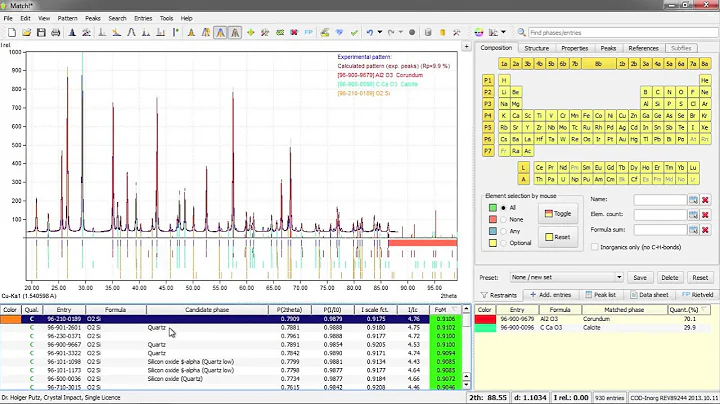The height and width of the screenshot is (404, 720).
Task: Click the green checkmark toolbar icon
Action: 354,33
